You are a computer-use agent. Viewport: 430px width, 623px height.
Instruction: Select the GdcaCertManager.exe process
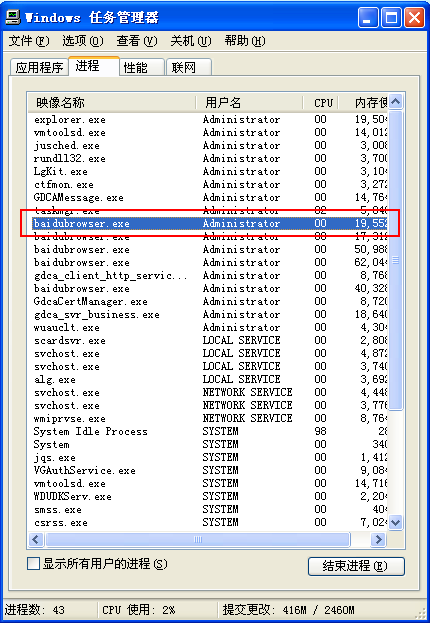[208, 302]
